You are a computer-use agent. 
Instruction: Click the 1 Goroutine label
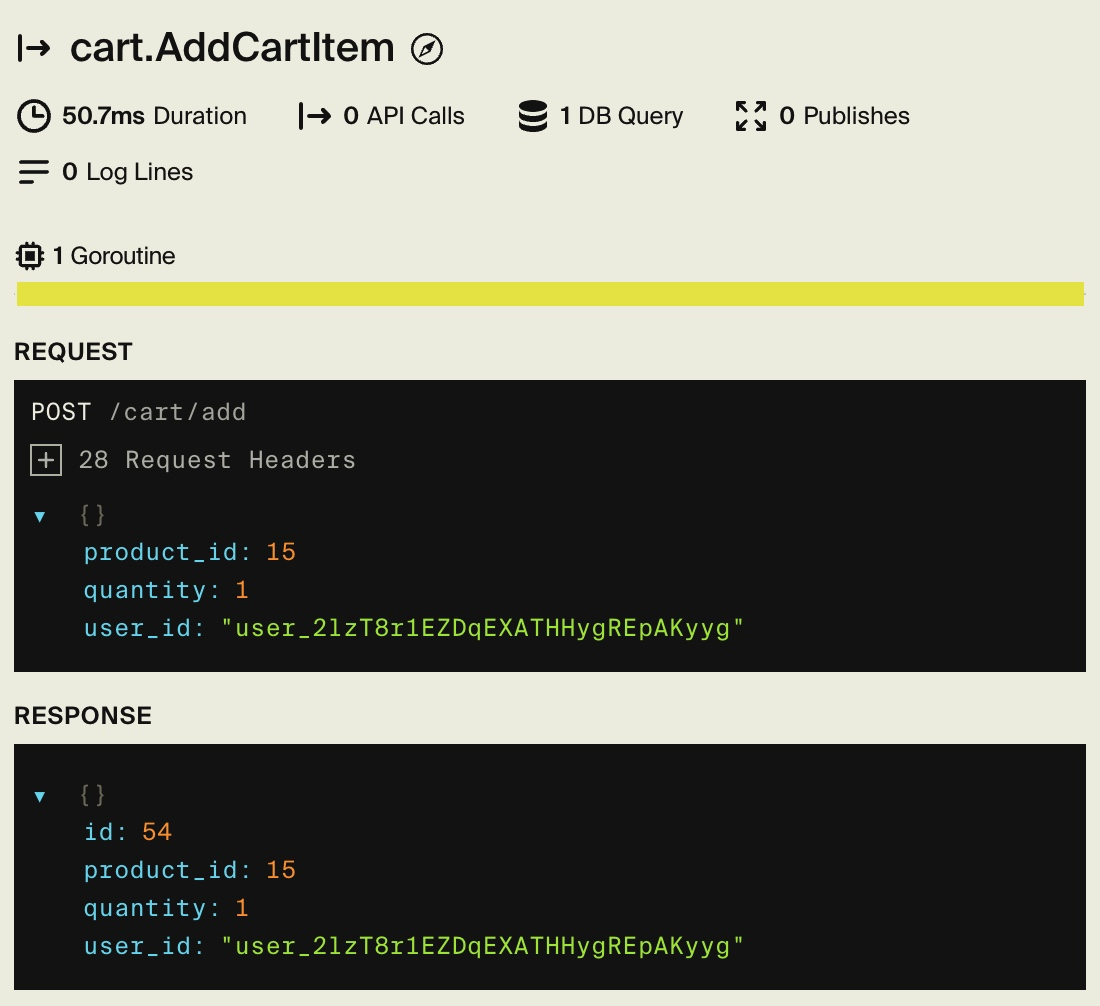(x=114, y=256)
